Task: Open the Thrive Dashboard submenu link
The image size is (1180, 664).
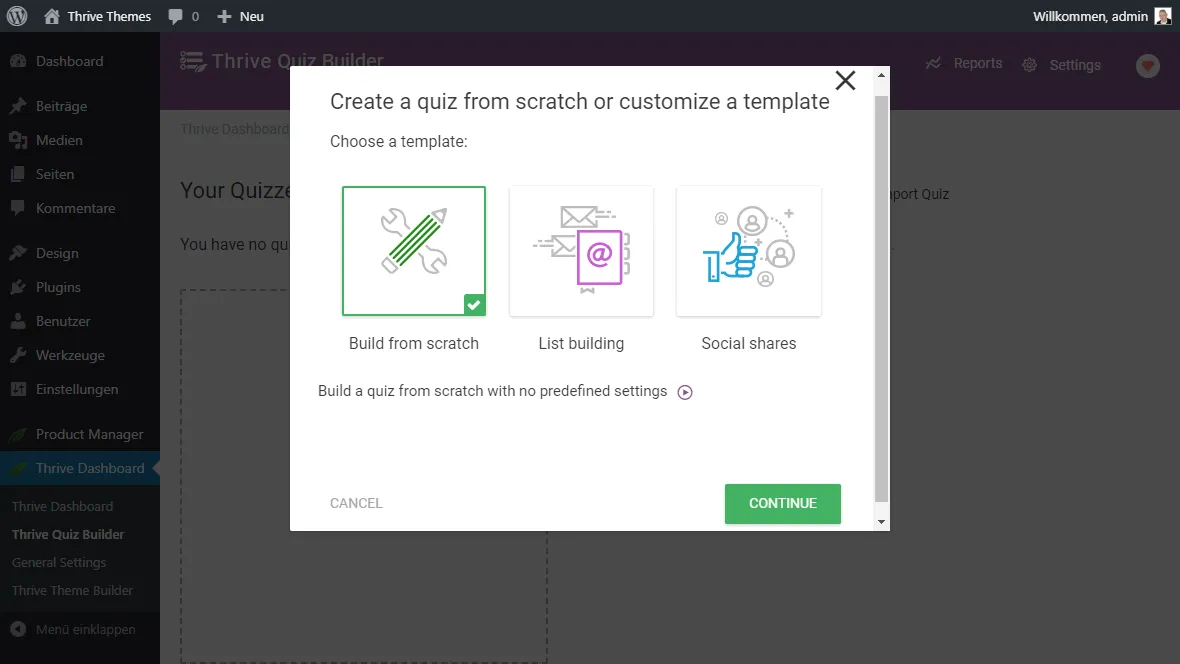Action: (62, 507)
